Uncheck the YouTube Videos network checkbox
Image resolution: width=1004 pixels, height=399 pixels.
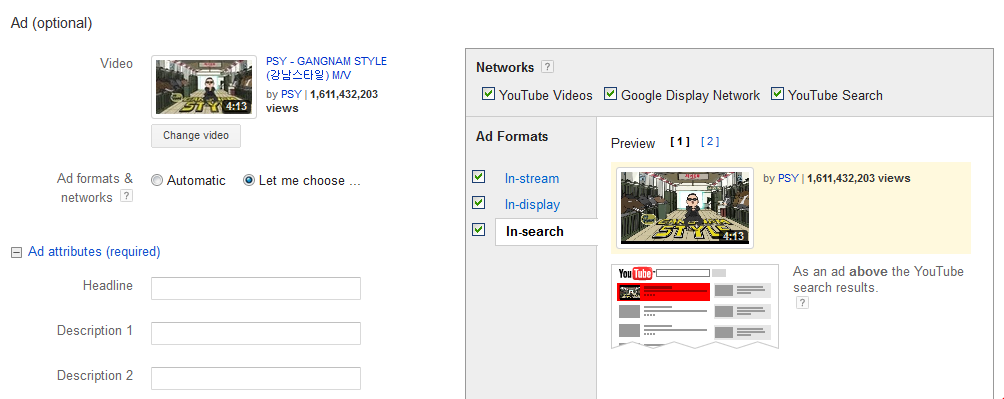point(488,94)
